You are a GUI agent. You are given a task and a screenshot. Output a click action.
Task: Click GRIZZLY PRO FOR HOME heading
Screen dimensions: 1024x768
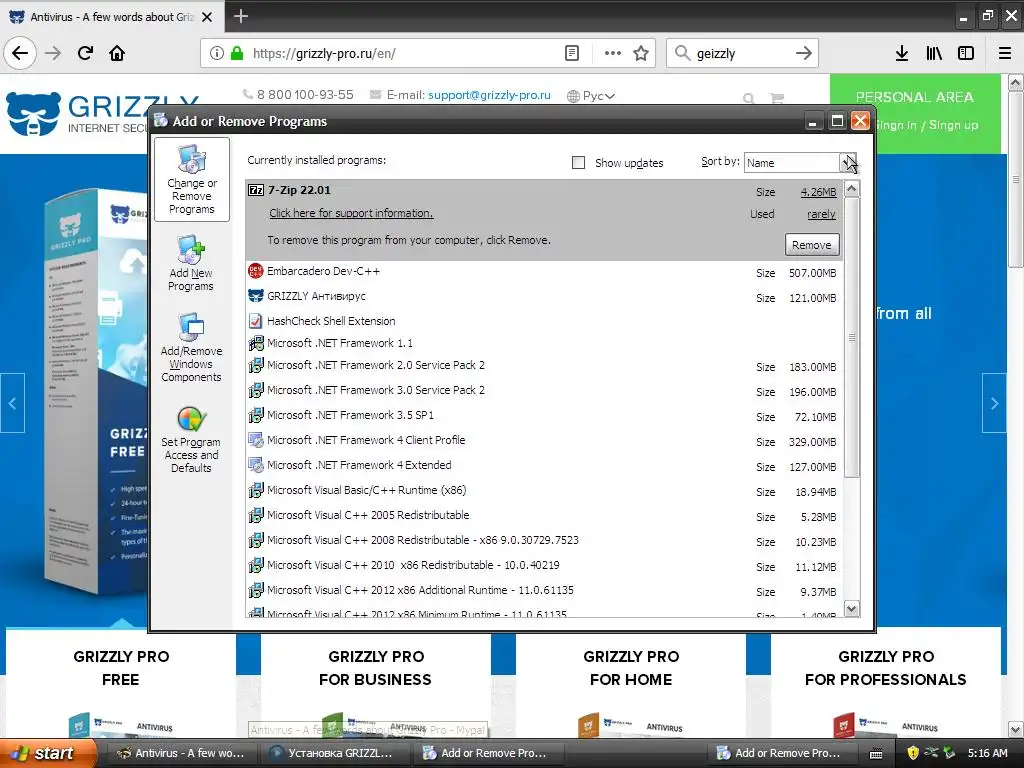click(631, 668)
